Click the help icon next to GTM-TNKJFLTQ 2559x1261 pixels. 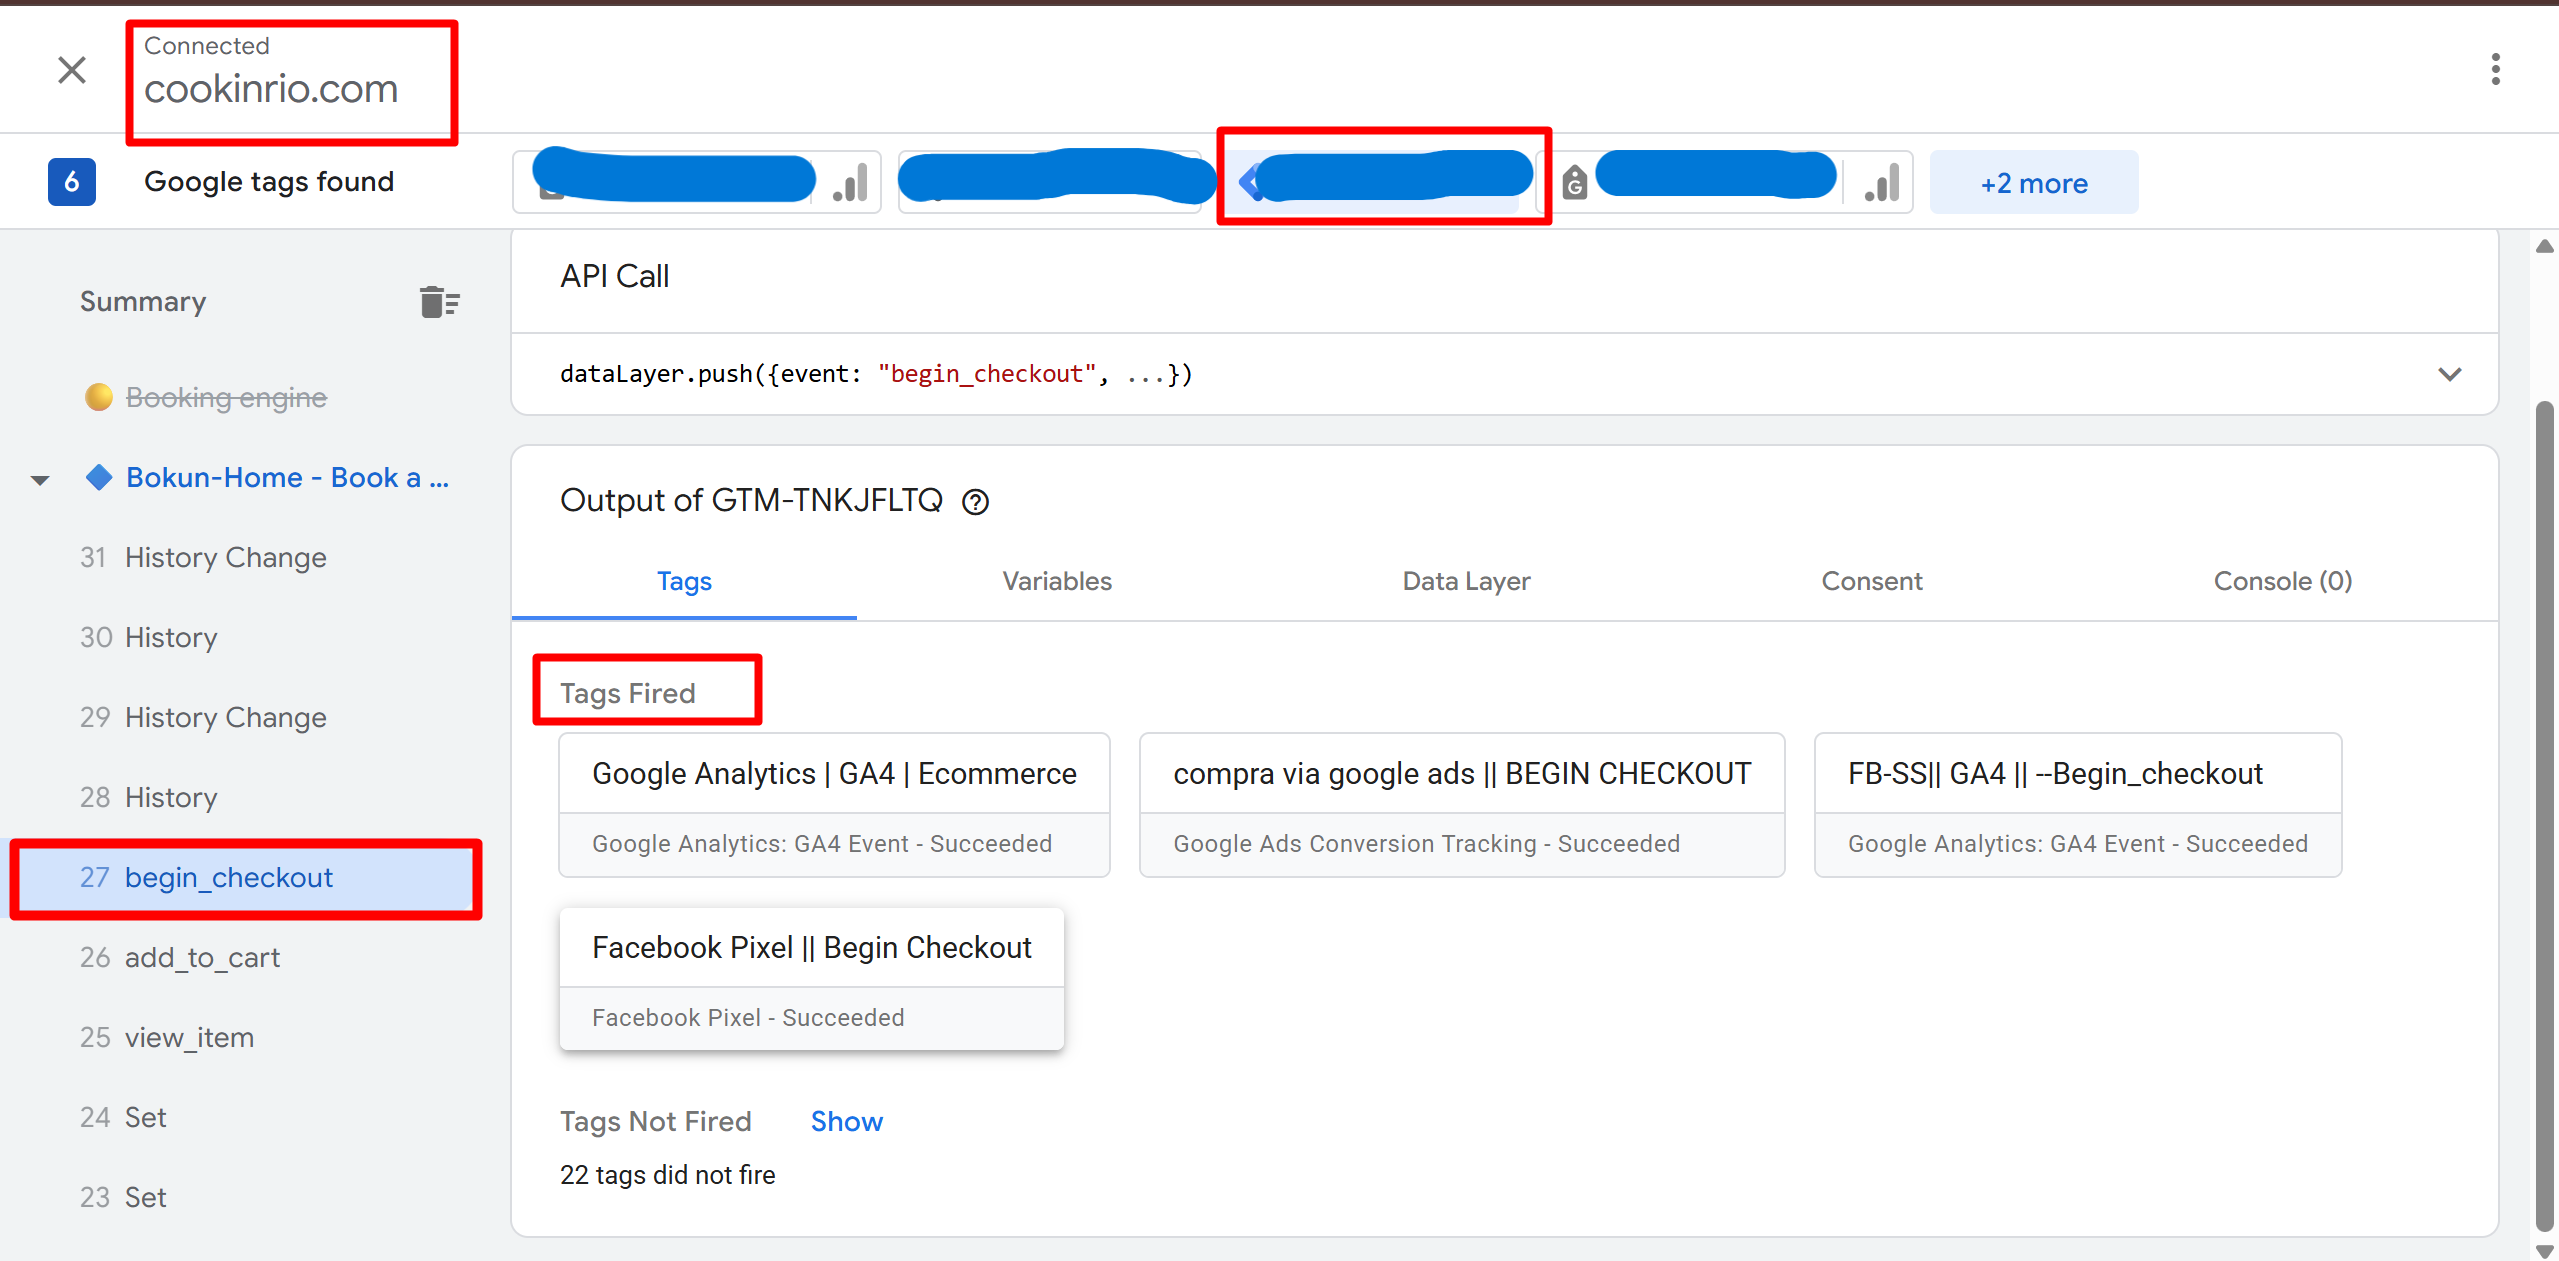coord(975,501)
